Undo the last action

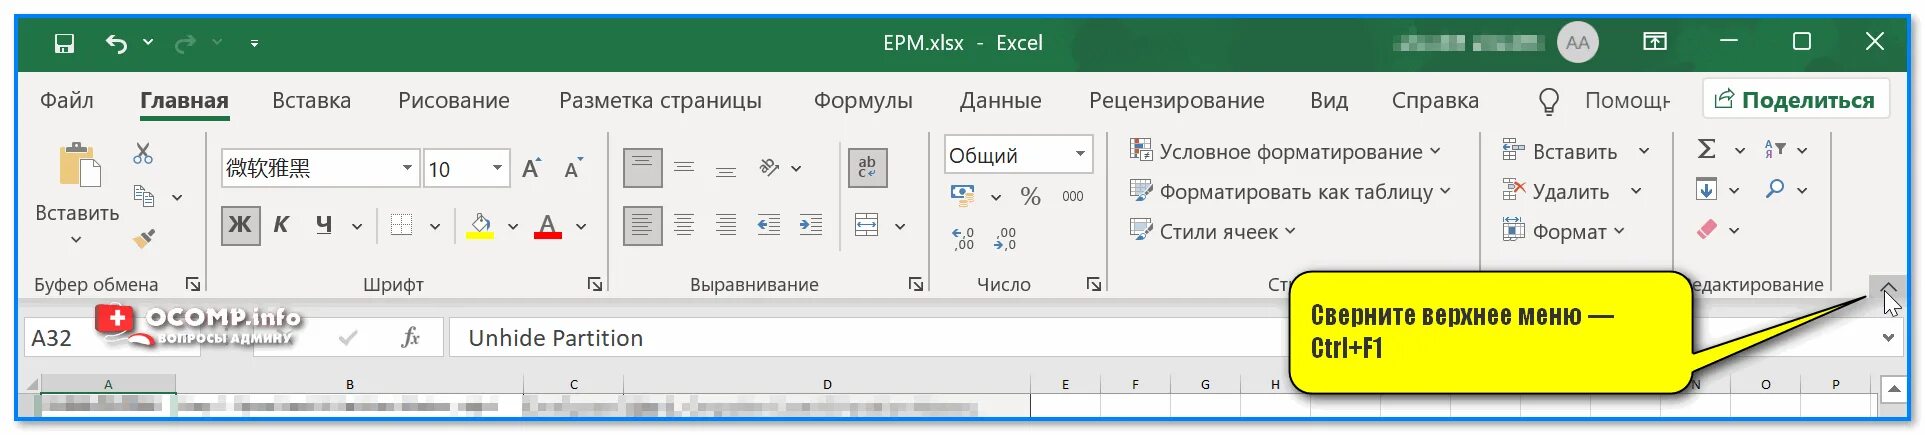click(116, 43)
